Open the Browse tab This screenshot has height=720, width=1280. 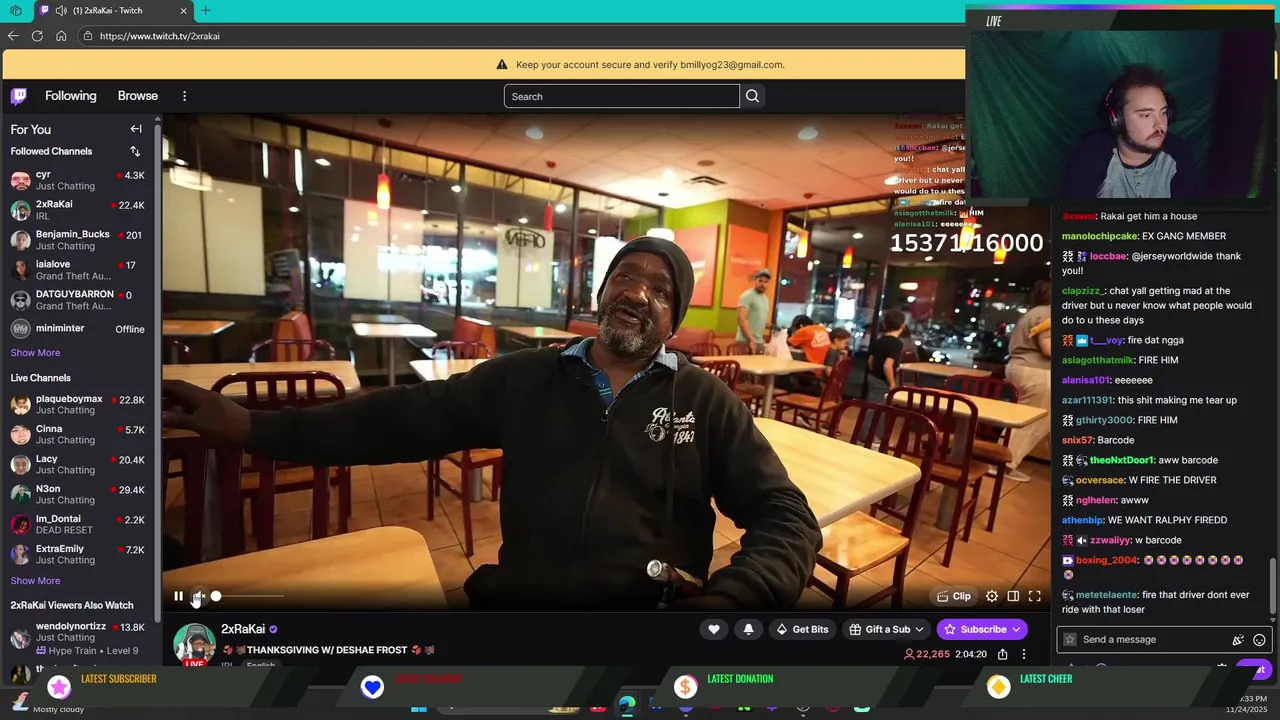pyautogui.click(x=138, y=96)
